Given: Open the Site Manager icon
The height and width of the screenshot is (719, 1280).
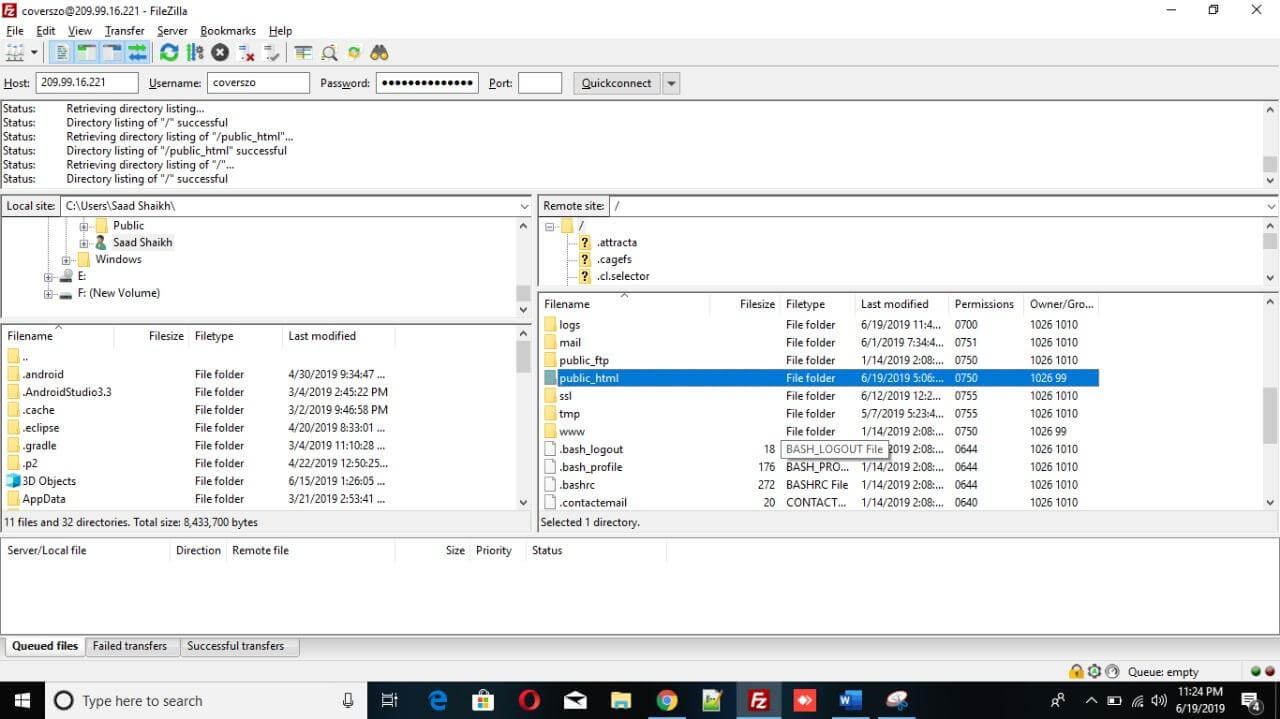Looking at the screenshot, I should point(15,52).
